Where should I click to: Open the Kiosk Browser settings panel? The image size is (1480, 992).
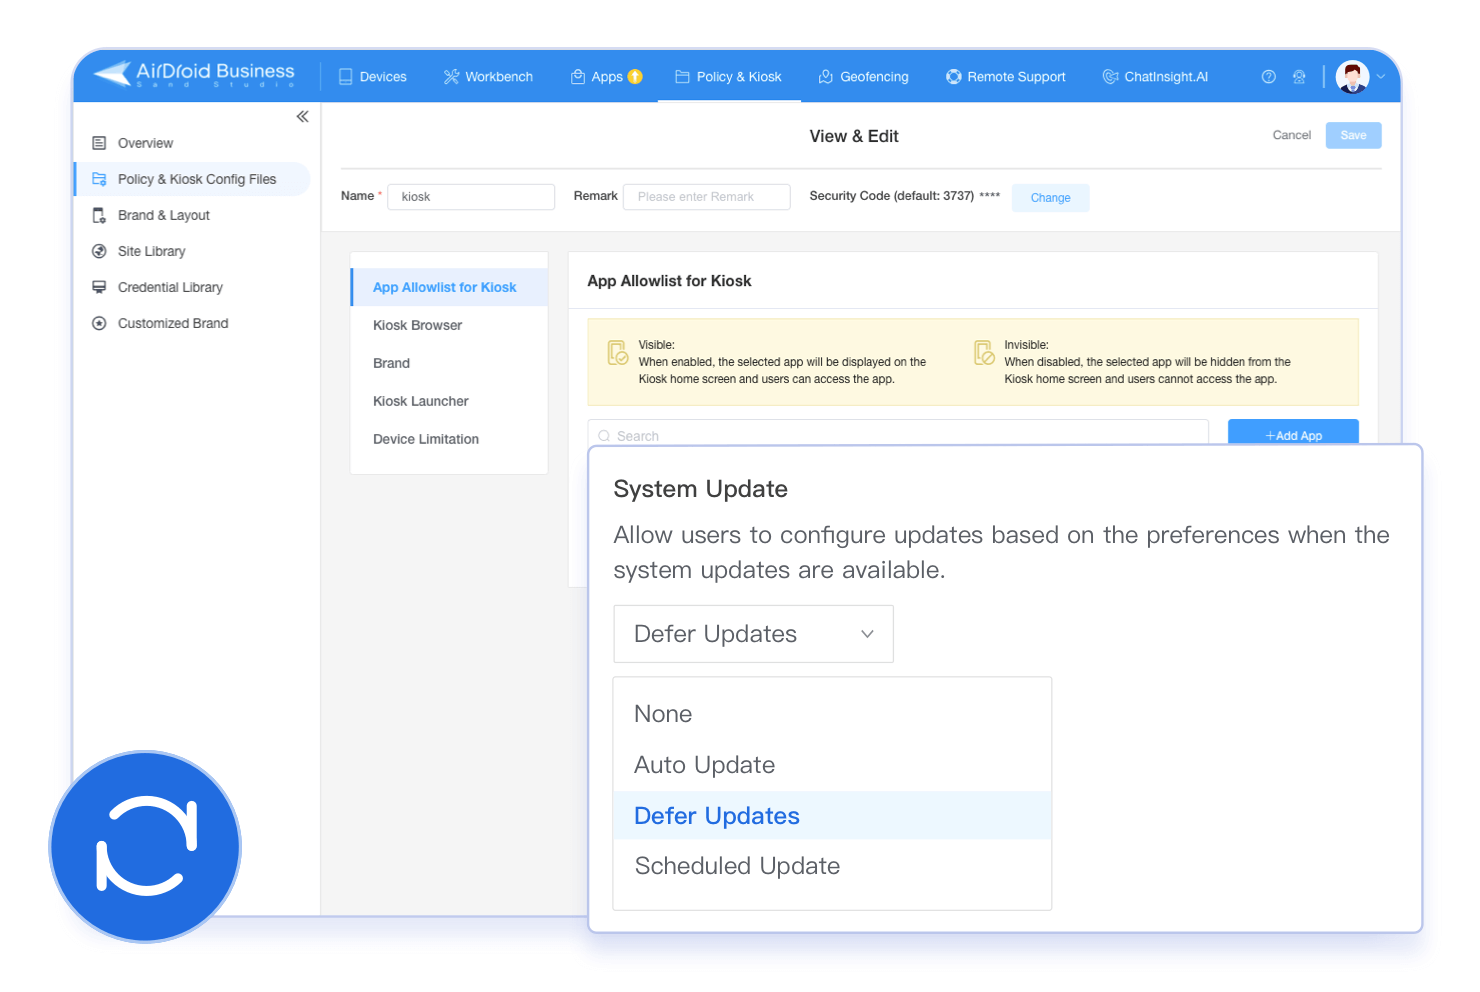(417, 325)
